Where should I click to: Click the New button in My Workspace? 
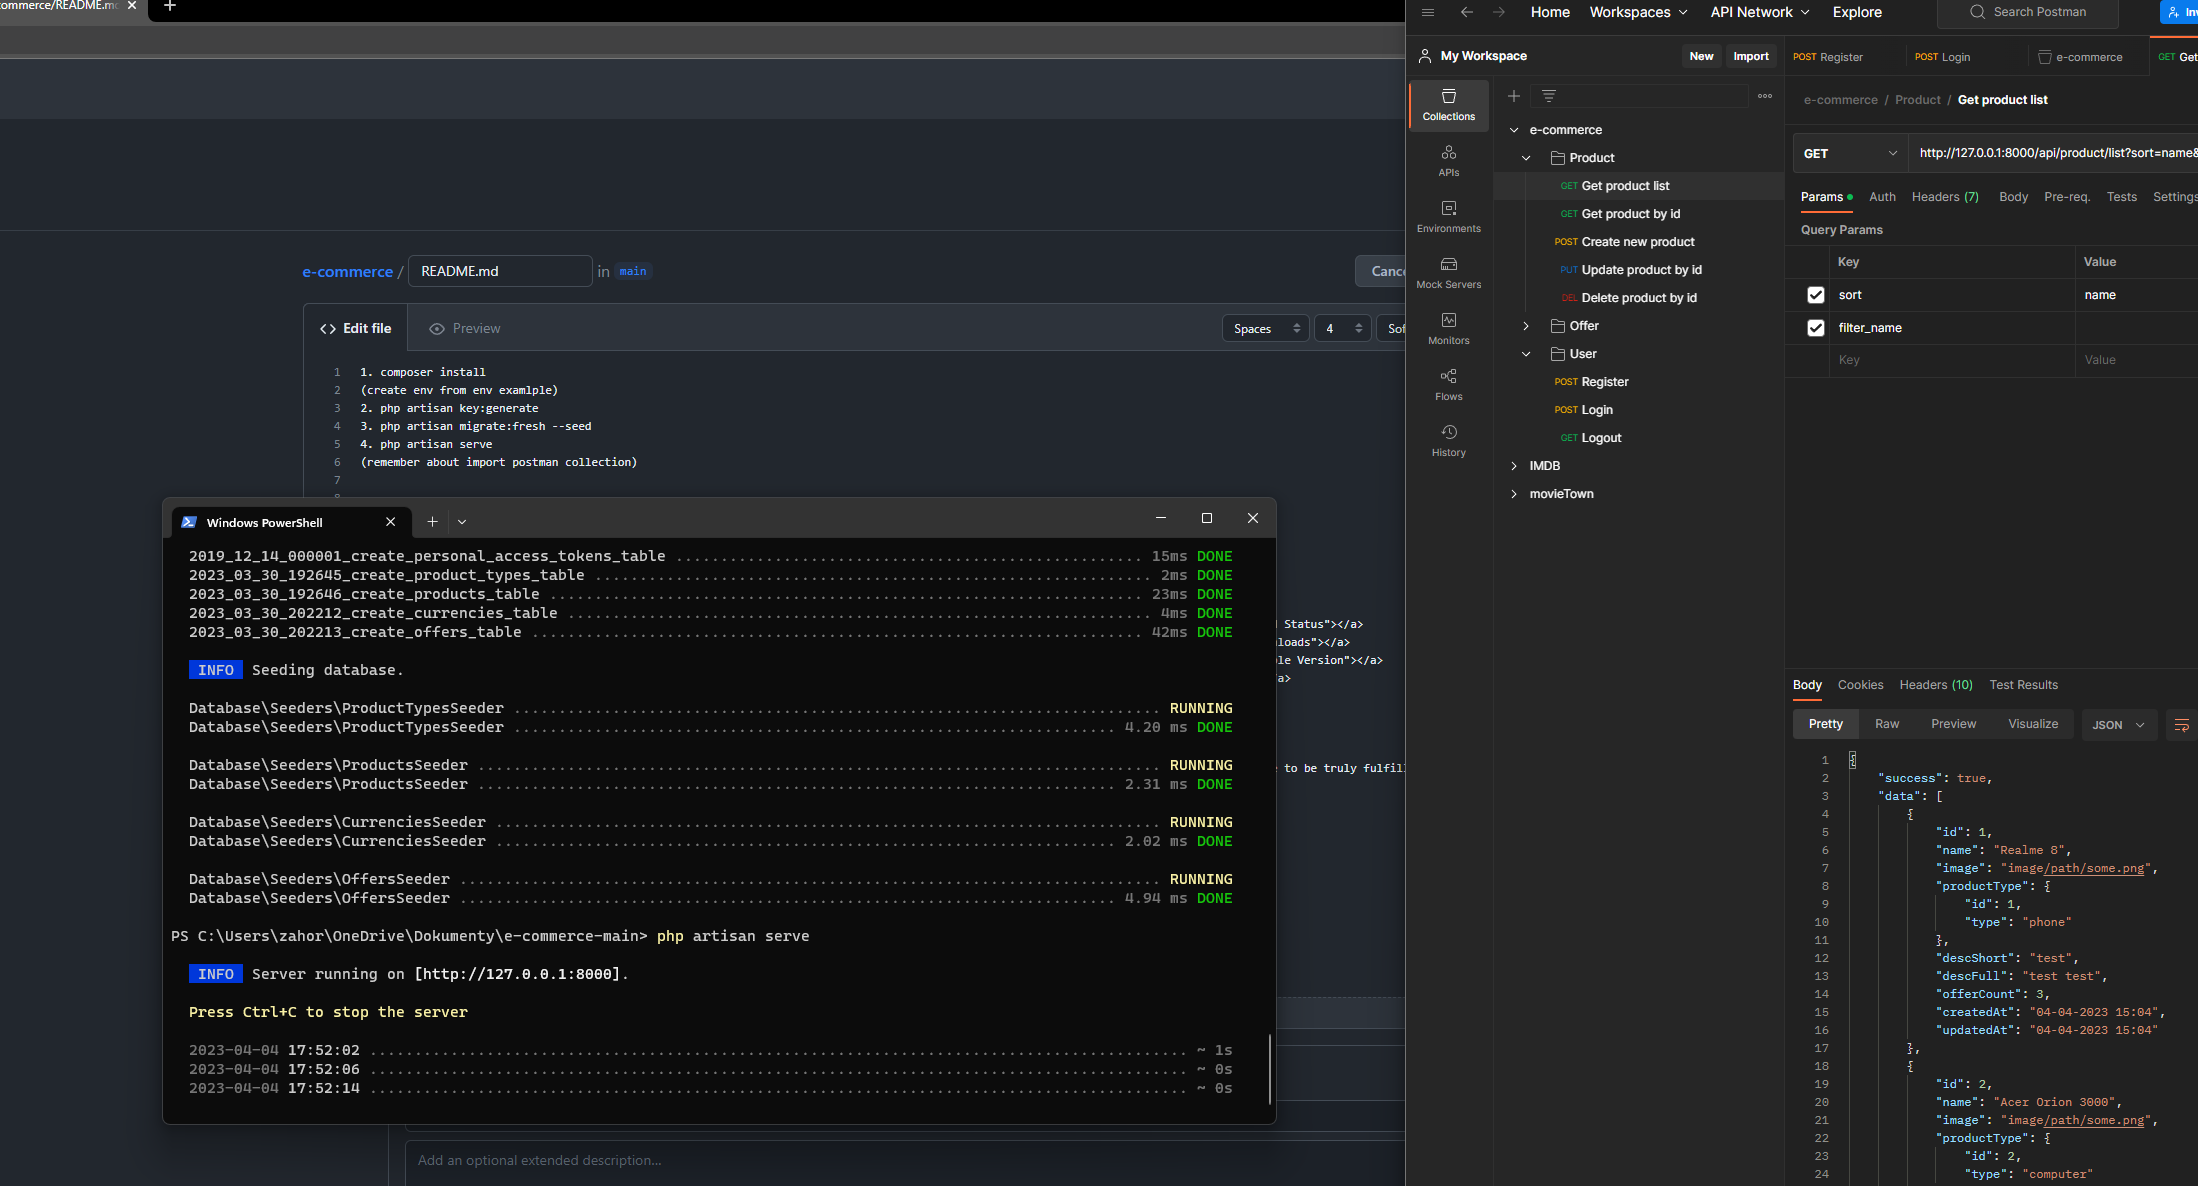1701,56
